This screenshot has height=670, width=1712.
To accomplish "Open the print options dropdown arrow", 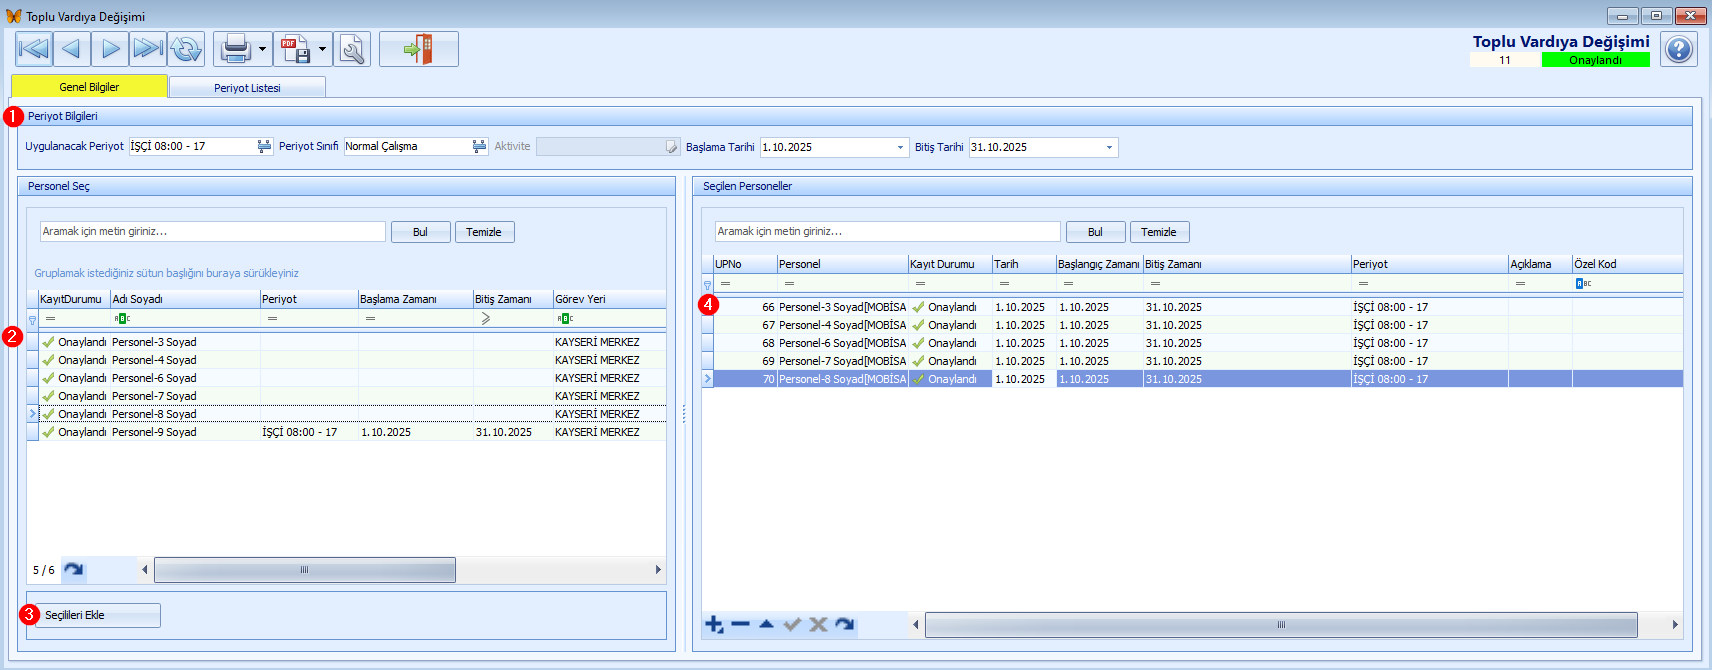I will click(x=262, y=49).
